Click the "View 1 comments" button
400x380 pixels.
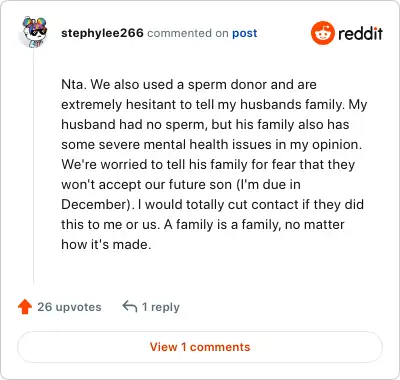(x=200, y=347)
